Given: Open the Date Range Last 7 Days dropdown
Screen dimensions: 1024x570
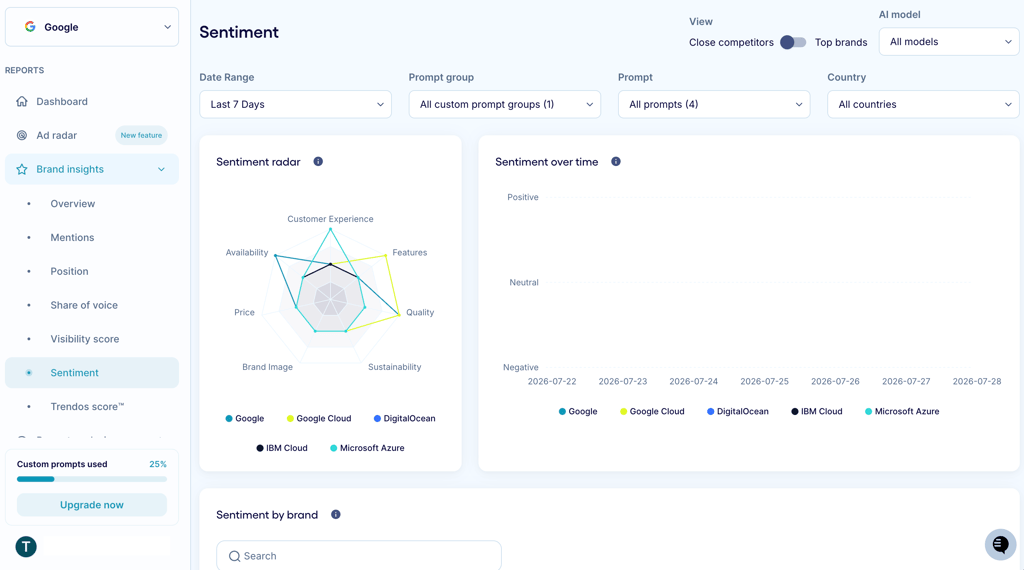Looking at the screenshot, I should point(295,104).
